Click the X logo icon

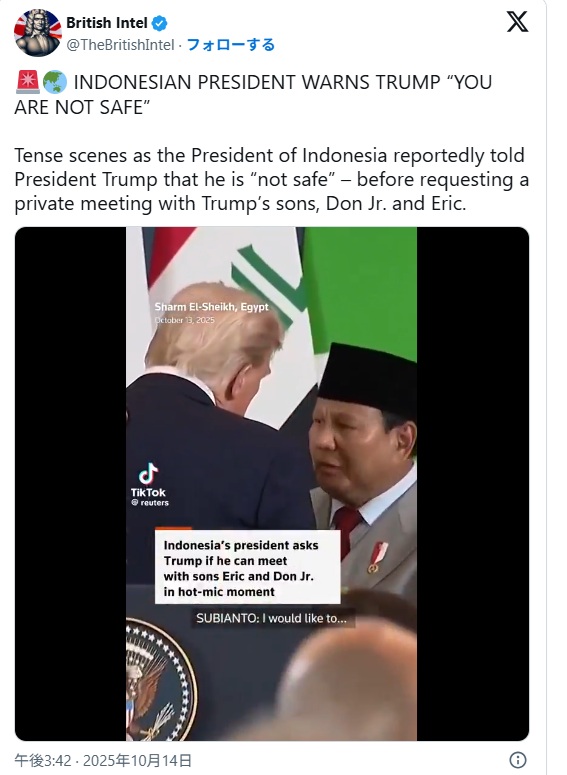tap(517, 22)
